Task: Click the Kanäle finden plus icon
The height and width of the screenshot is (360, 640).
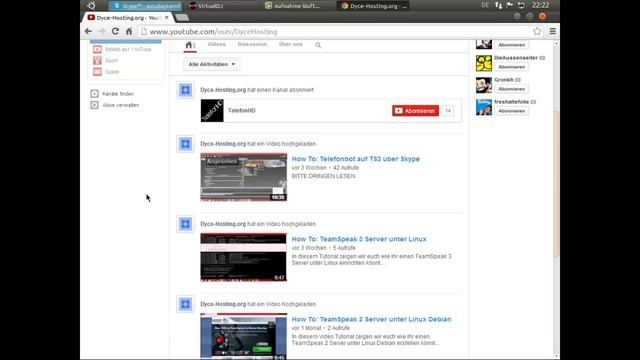Action: pos(95,94)
